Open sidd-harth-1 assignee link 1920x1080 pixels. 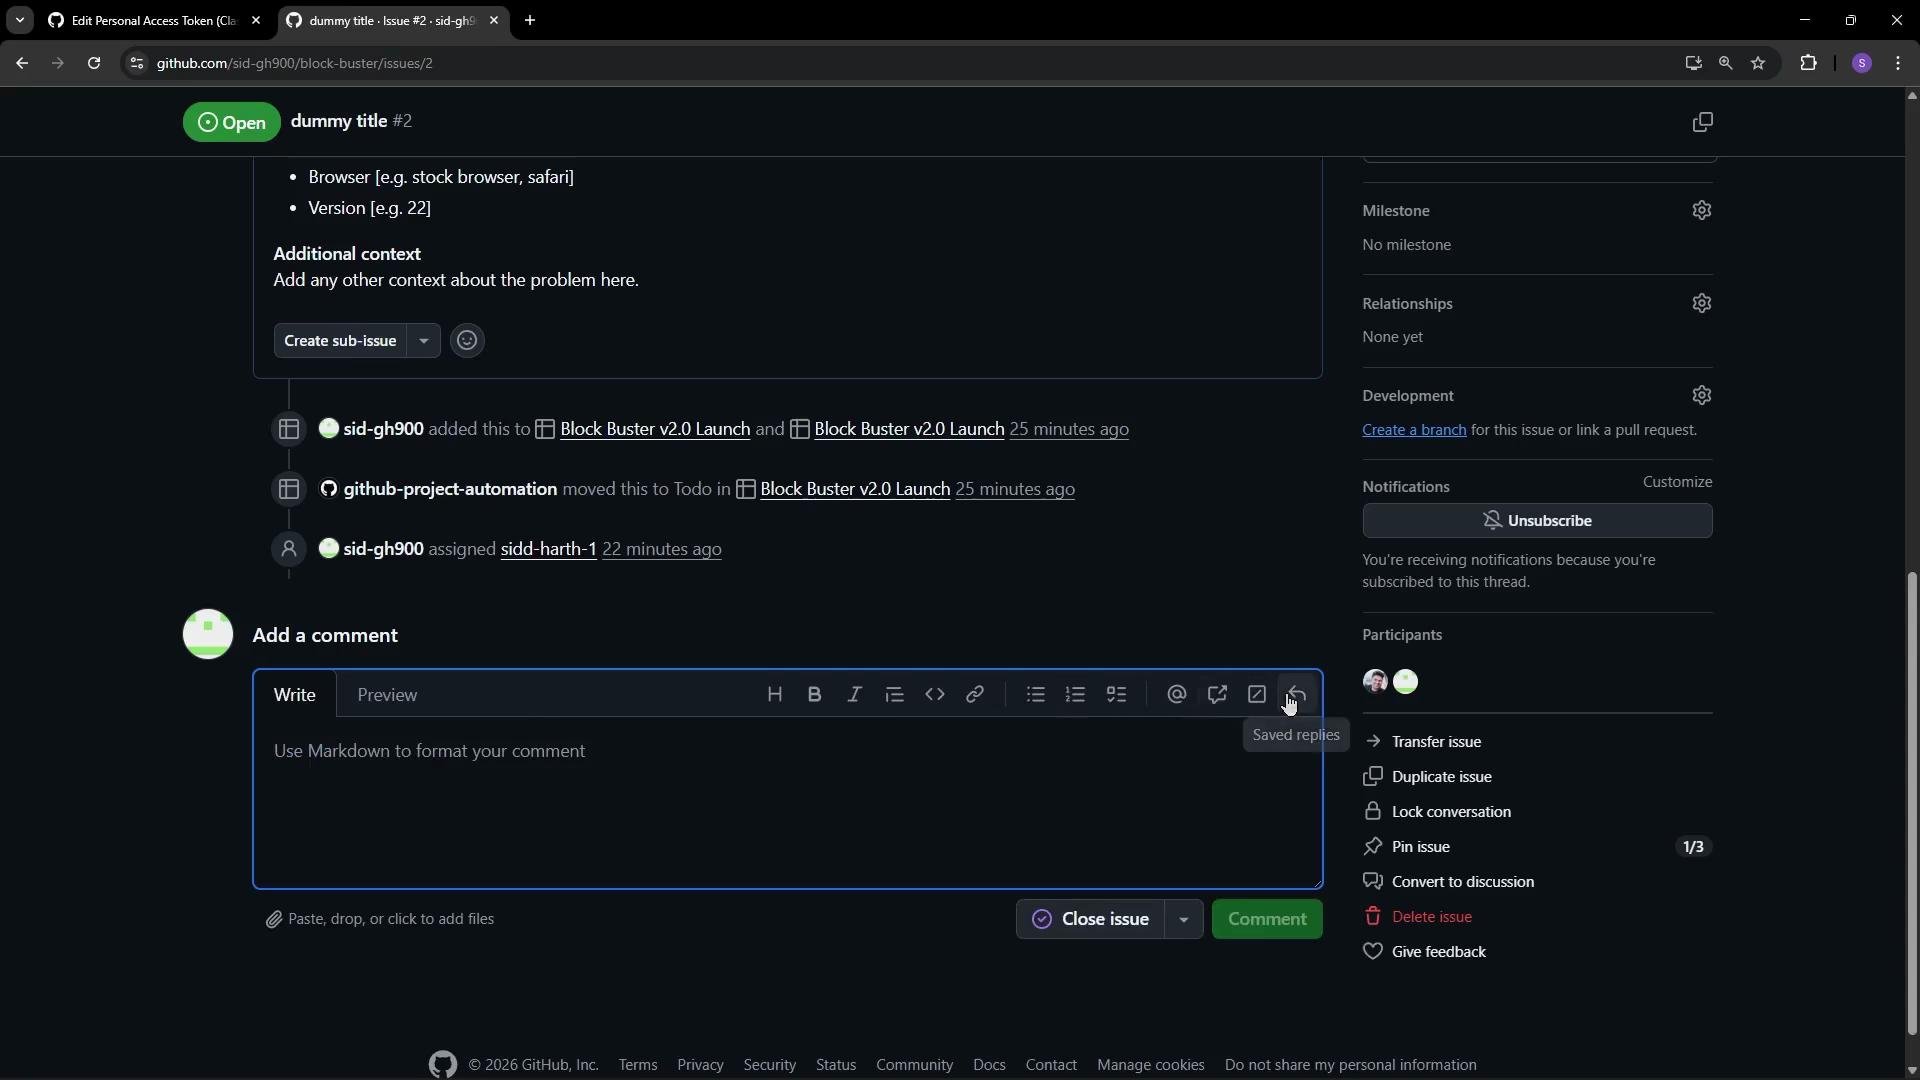(548, 549)
